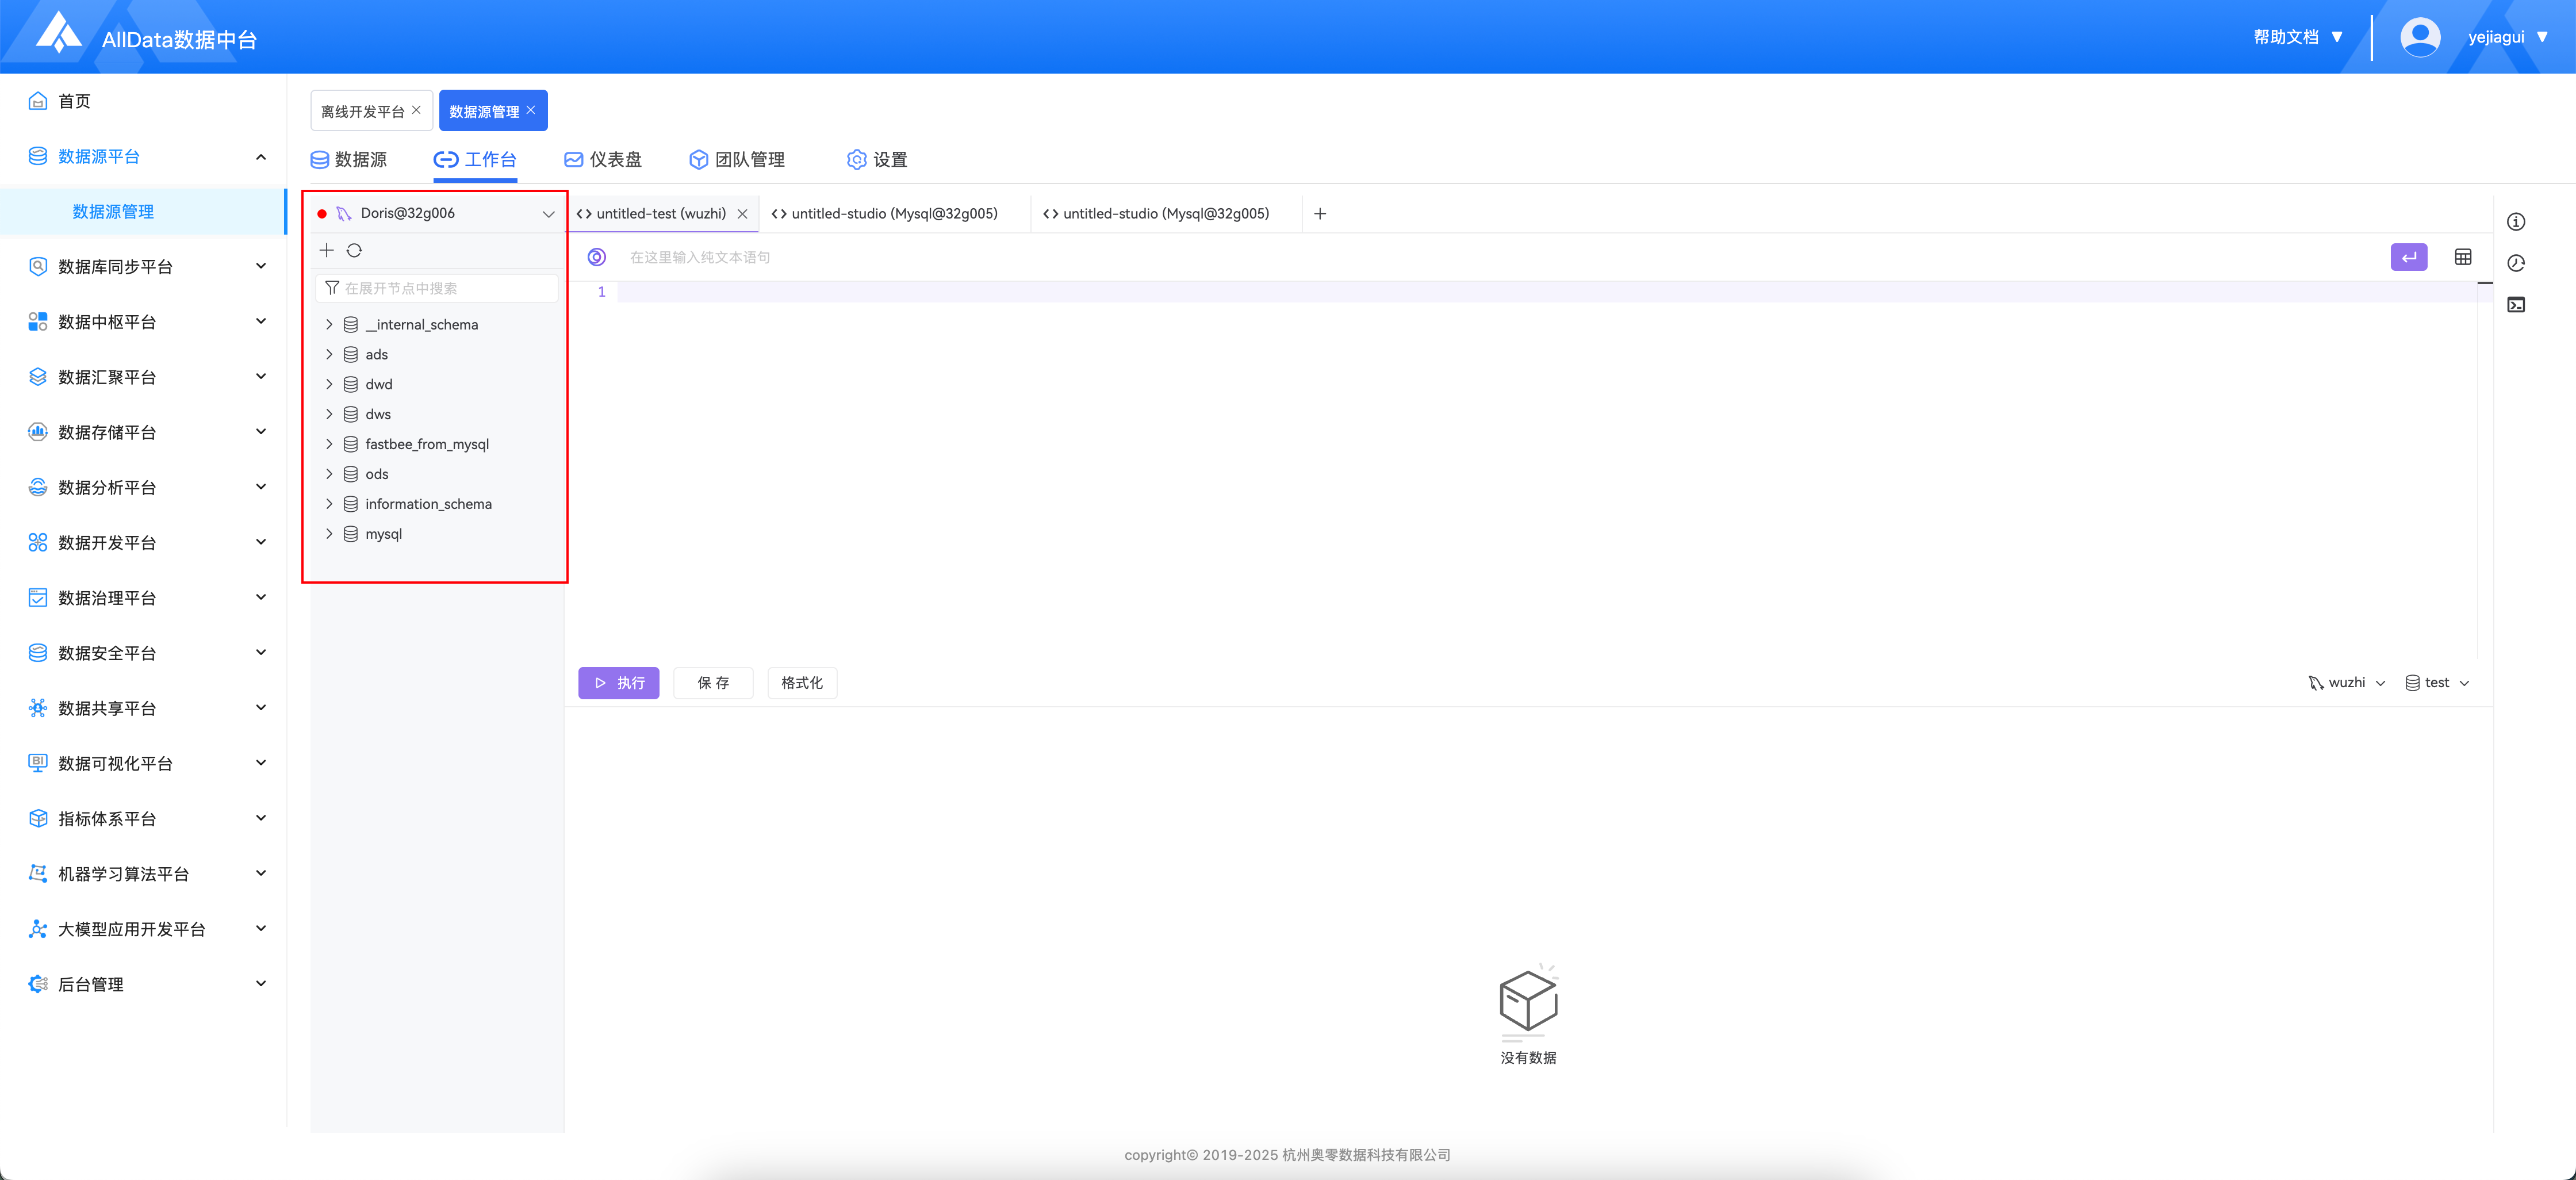Open the console terminal icon in right sidebar
This screenshot has height=1180, width=2576.
tap(2516, 305)
